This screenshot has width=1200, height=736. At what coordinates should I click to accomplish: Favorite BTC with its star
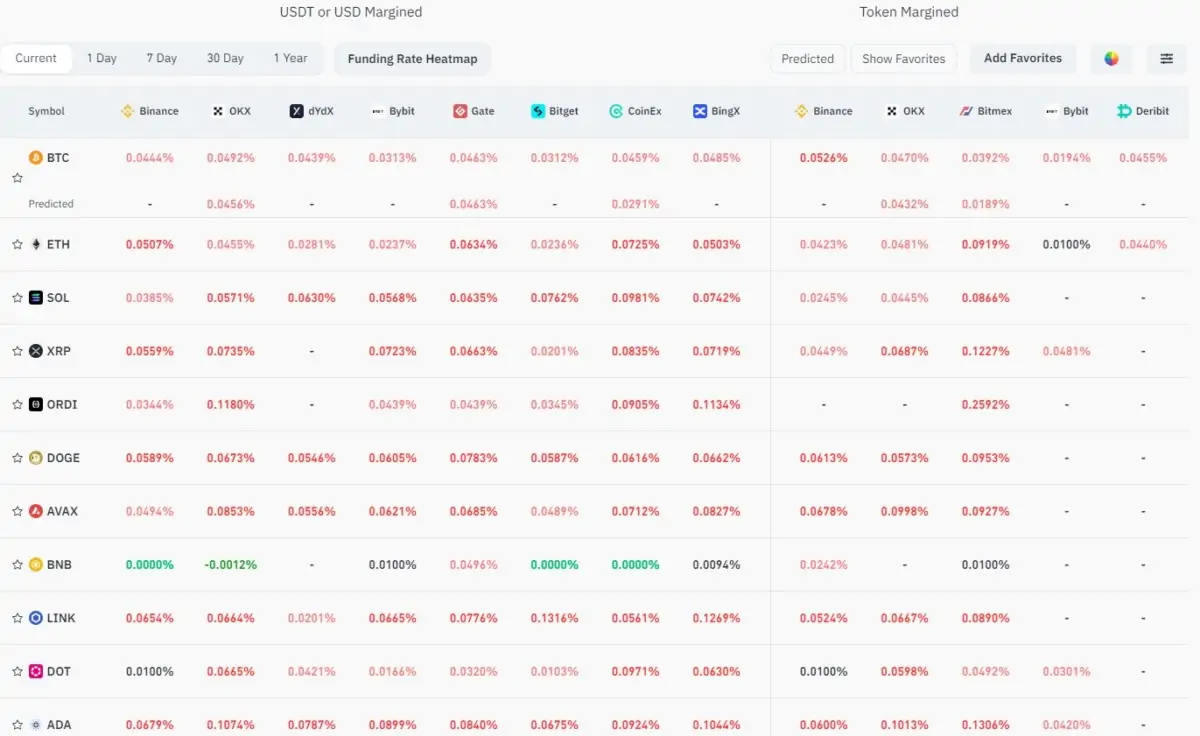point(17,178)
